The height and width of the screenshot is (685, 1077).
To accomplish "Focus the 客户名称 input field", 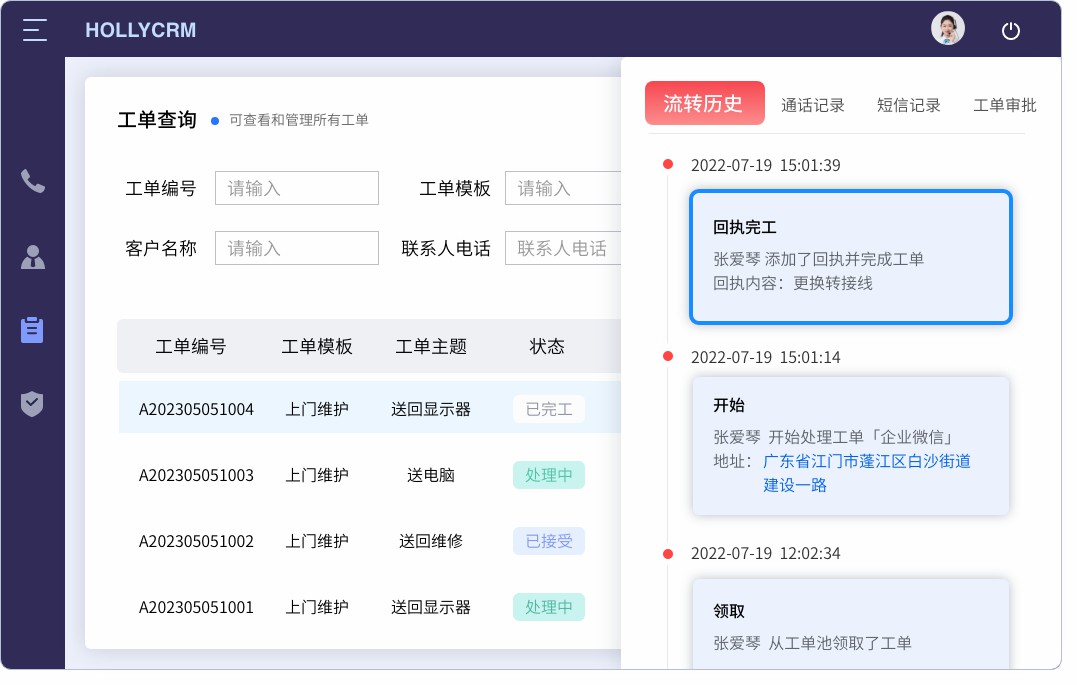I will pyautogui.click(x=297, y=248).
